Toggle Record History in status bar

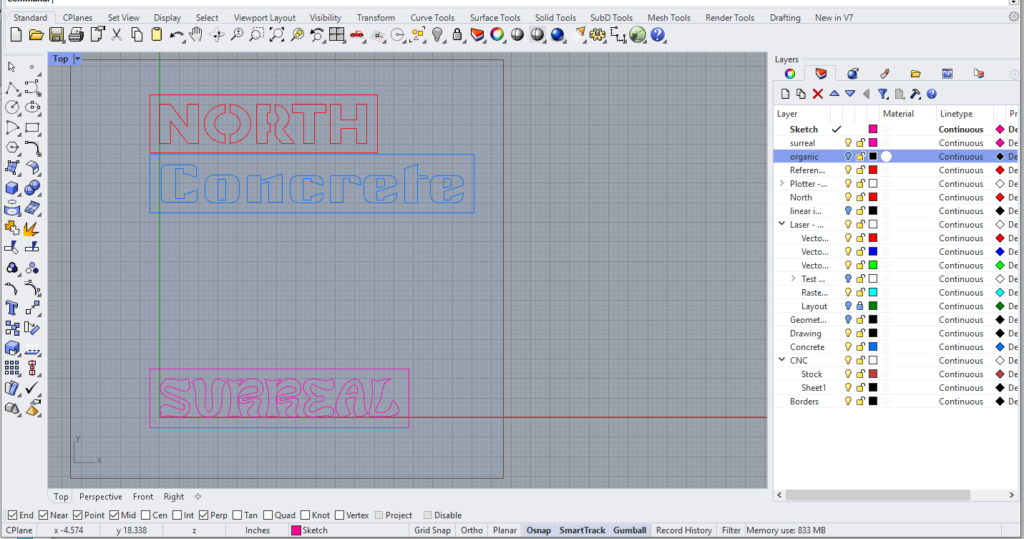[684, 530]
